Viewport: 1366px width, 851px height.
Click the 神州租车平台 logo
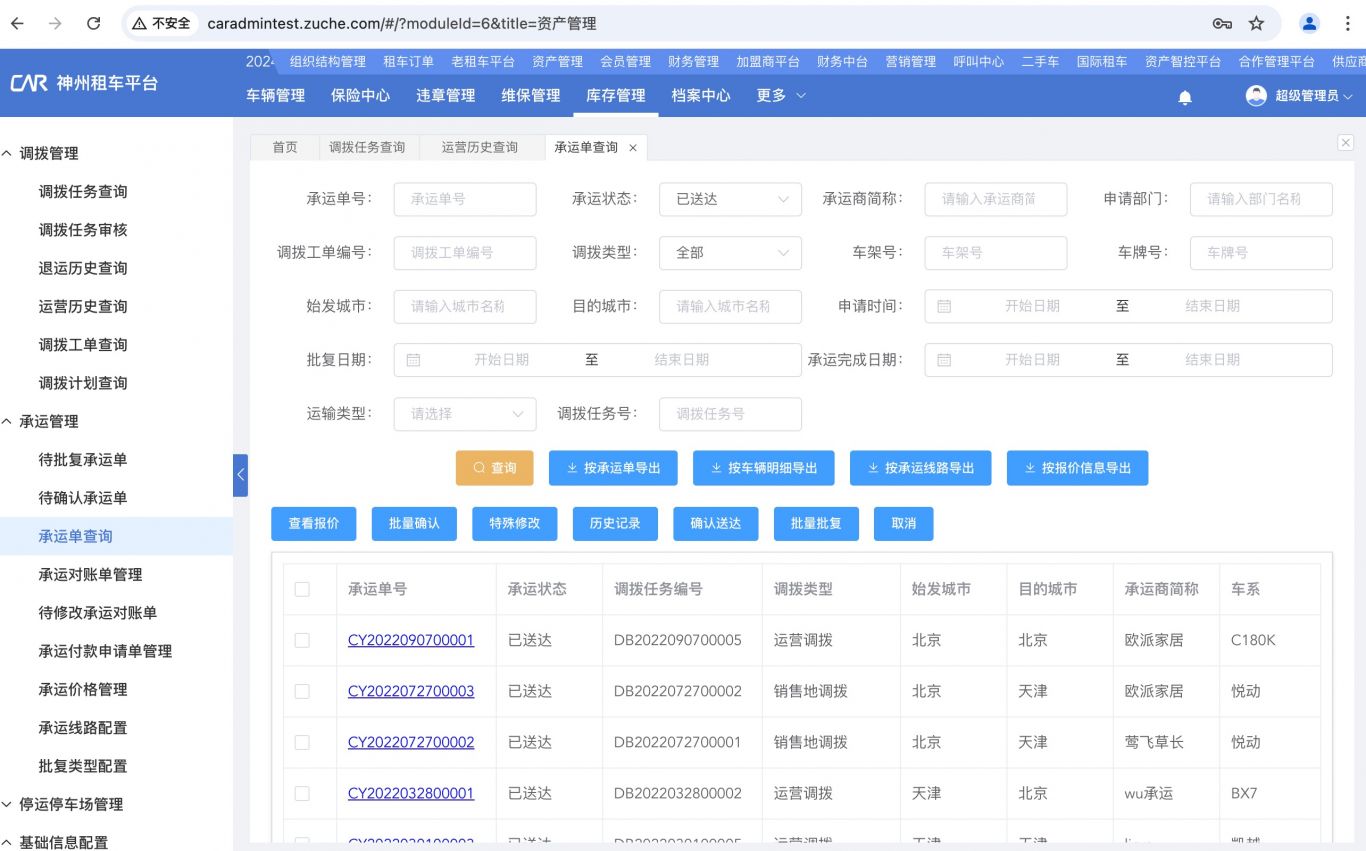tap(84, 83)
